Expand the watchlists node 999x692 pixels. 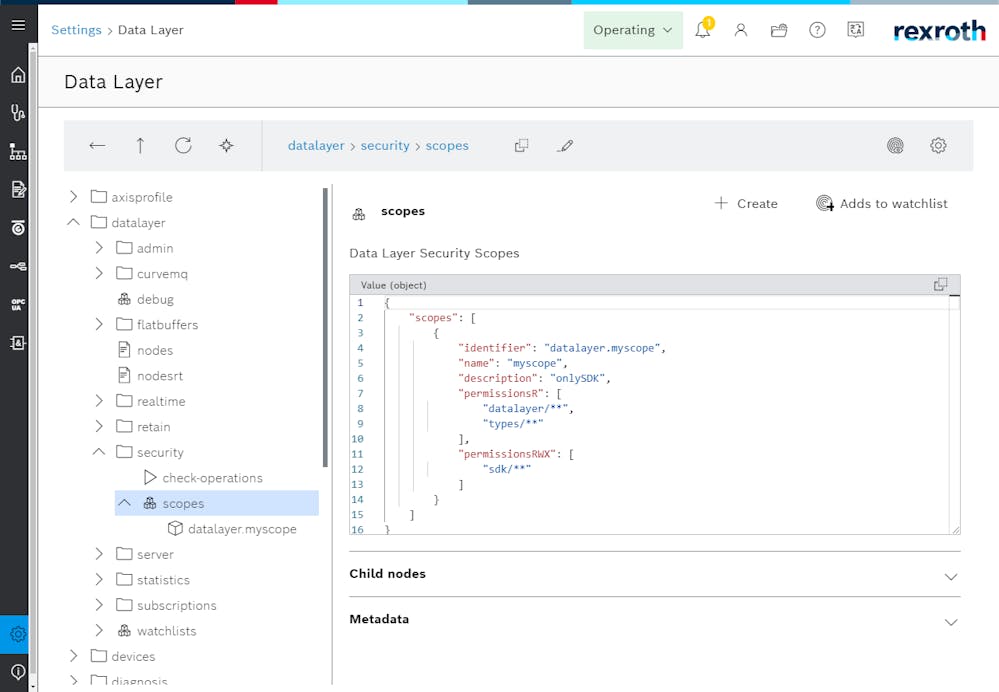pyautogui.click(x=99, y=630)
